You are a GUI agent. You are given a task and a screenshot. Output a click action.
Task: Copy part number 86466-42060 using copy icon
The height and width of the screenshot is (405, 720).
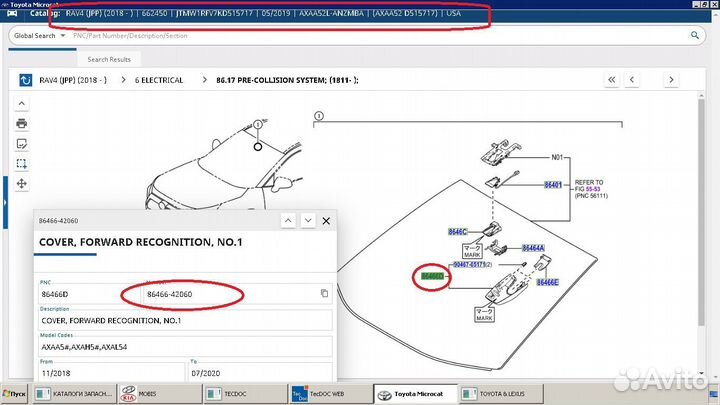(324, 293)
